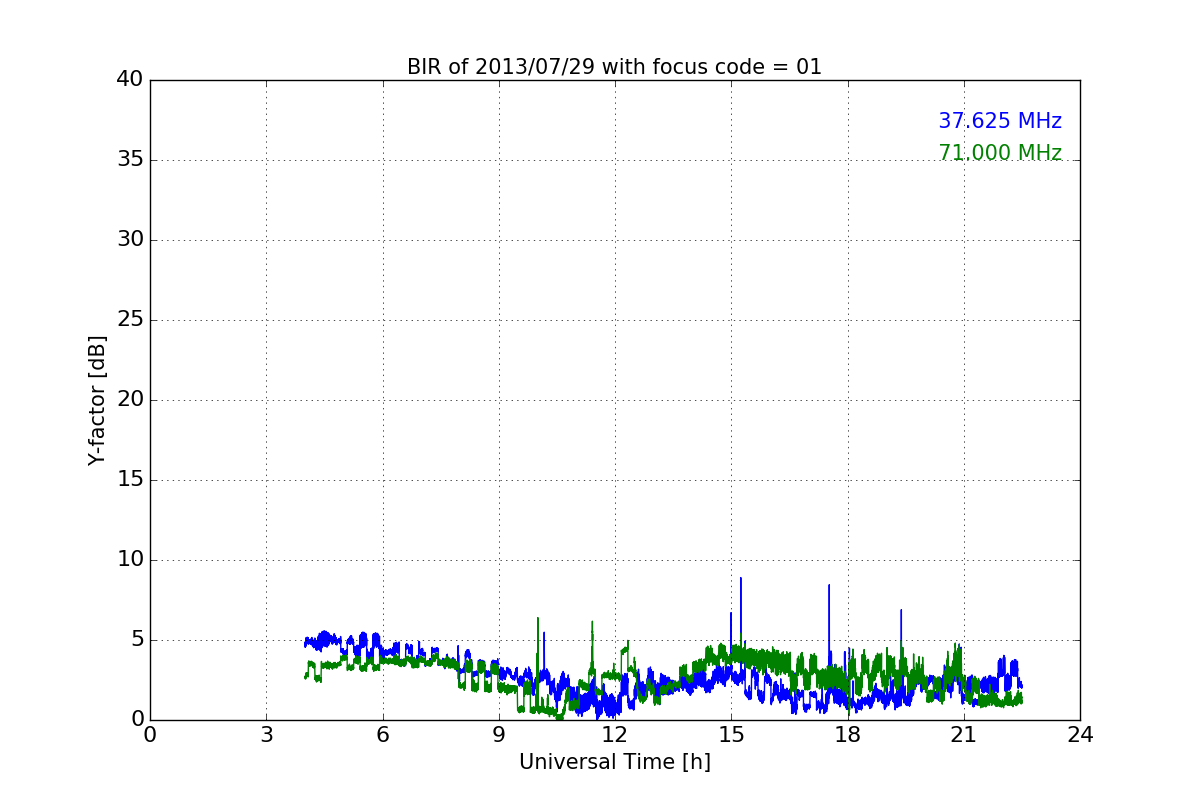The width and height of the screenshot is (1200, 800).
Task: Click the y-axis tick label "30"
Action: point(130,240)
